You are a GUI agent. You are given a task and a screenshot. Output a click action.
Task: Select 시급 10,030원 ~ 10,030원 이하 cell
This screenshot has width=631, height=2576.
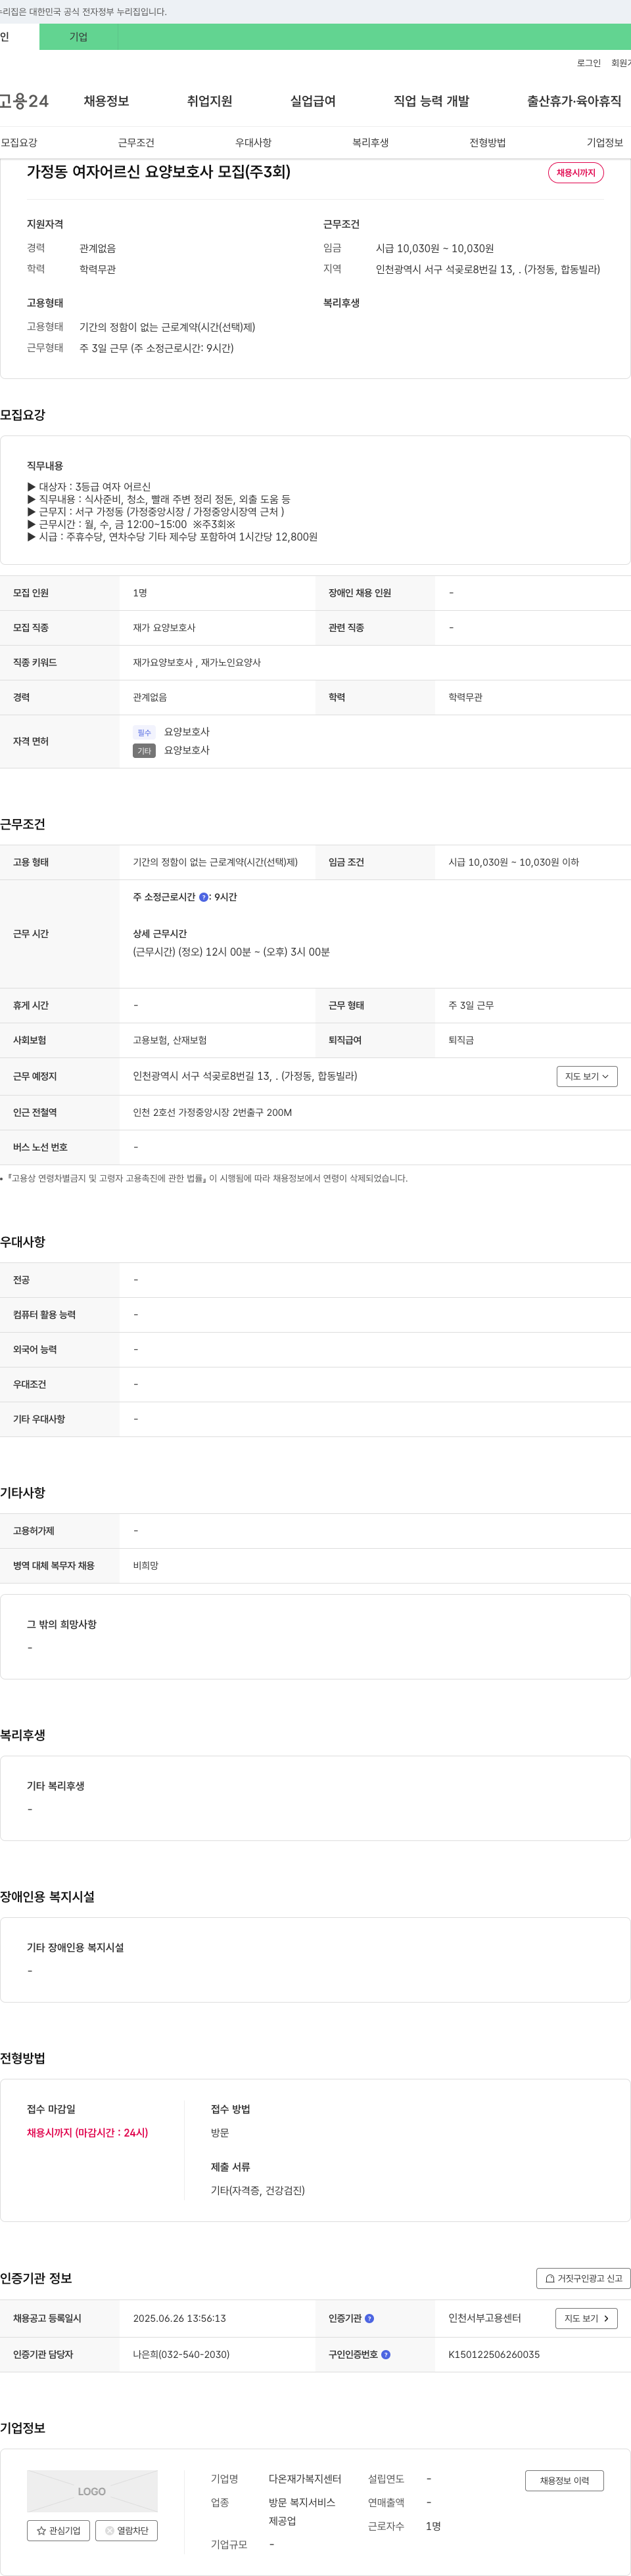coord(513,862)
